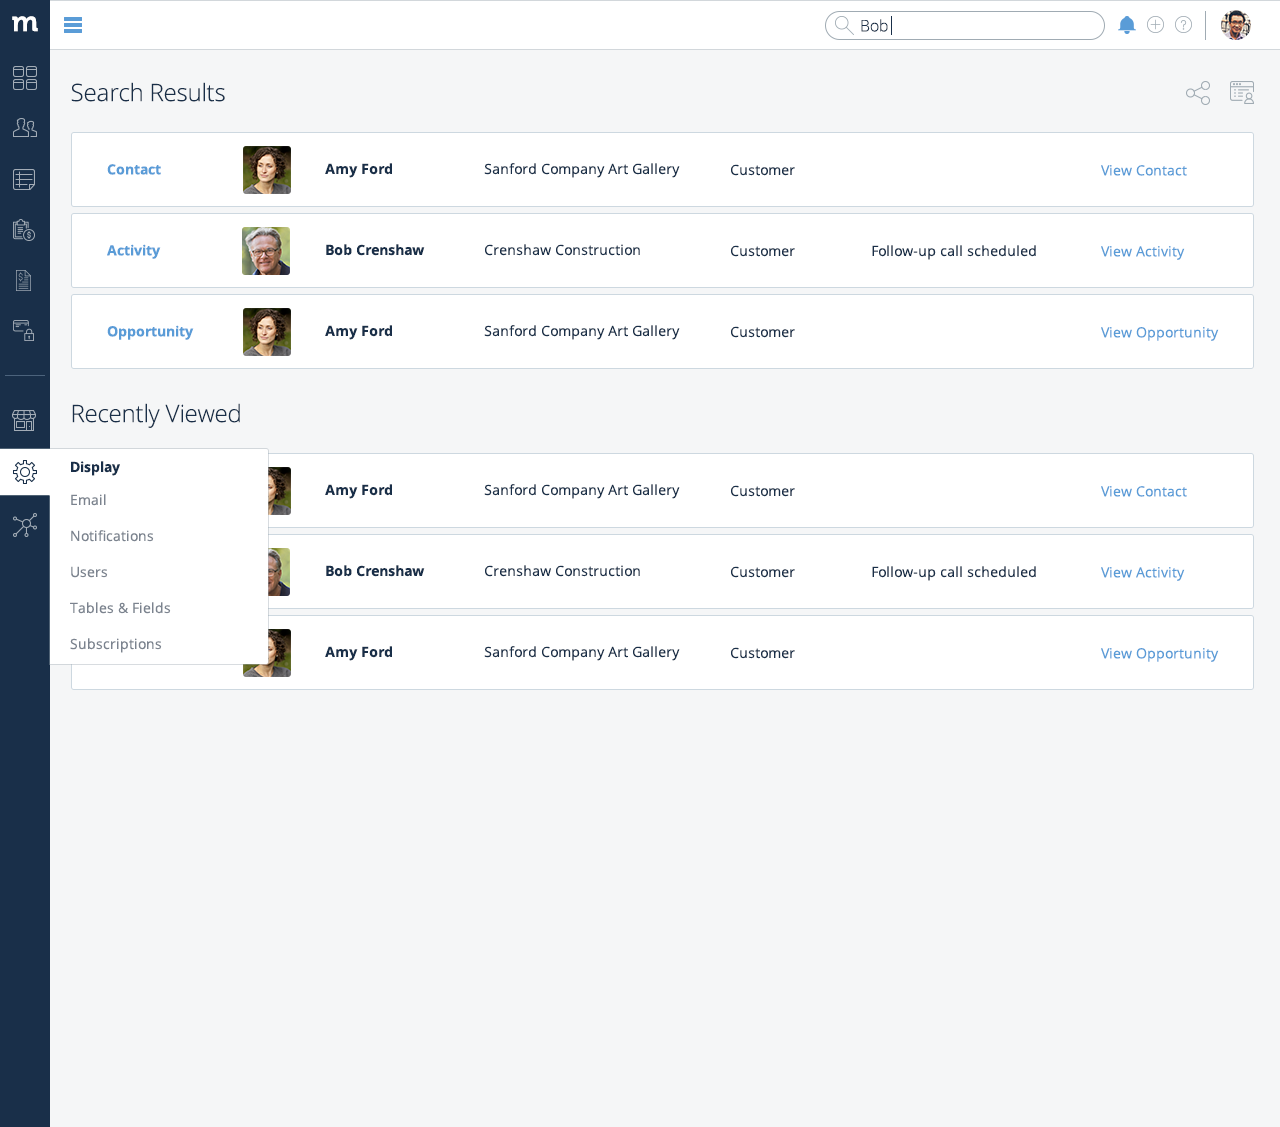Toggle the hamburger menu button

pyautogui.click(x=73, y=25)
